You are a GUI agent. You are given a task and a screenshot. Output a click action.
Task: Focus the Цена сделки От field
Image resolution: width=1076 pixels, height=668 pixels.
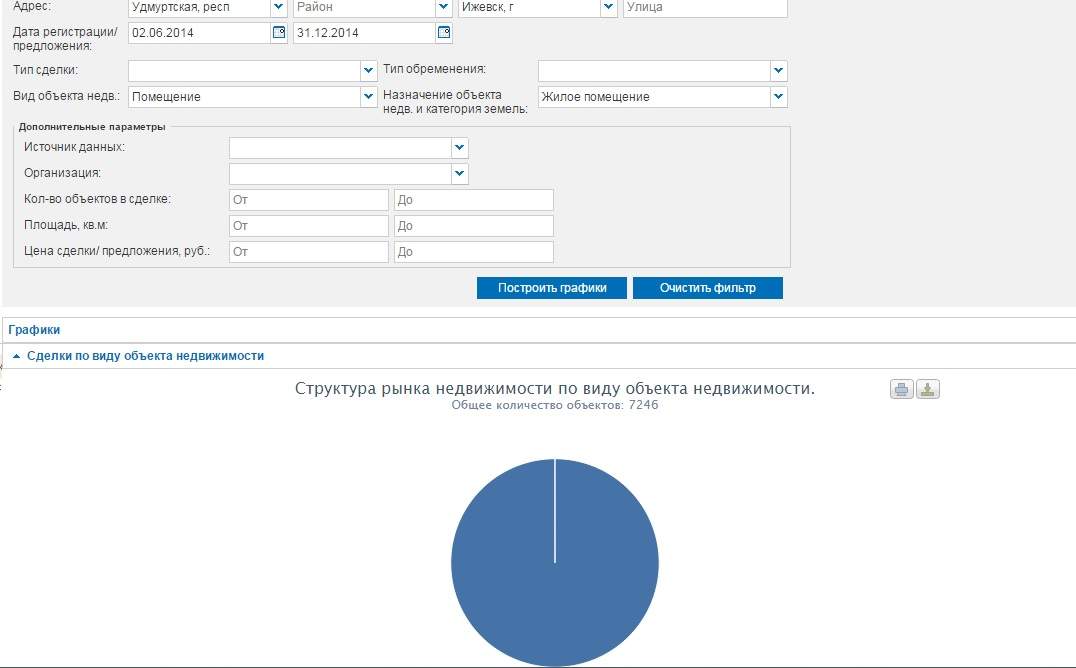309,252
